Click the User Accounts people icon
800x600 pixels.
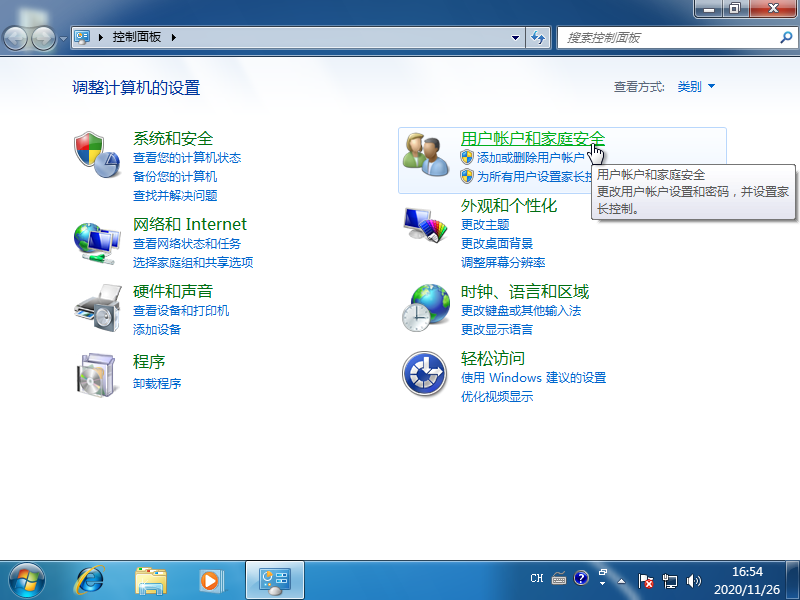coord(425,155)
